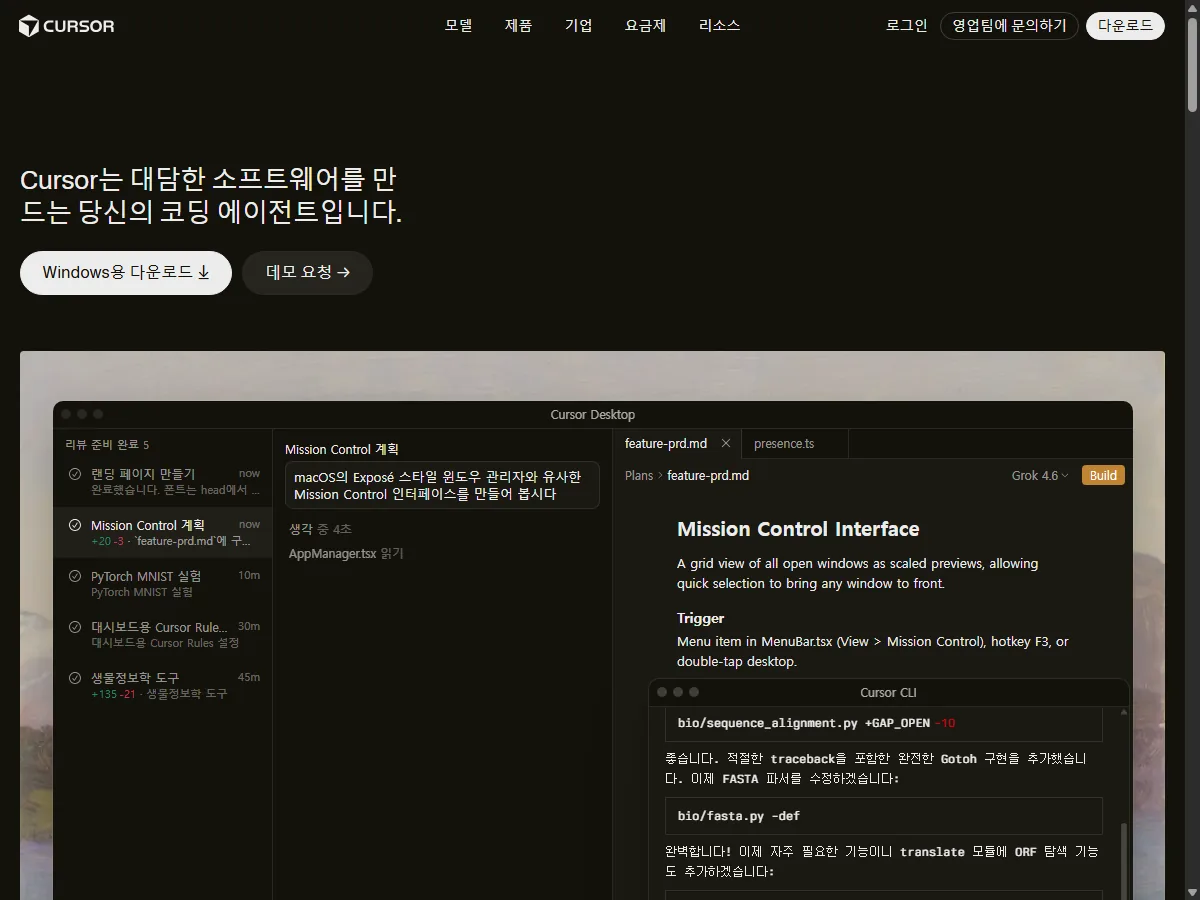
Task: Select the Mission Control 계획 task
Action: pyautogui.click(x=163, y=532)
